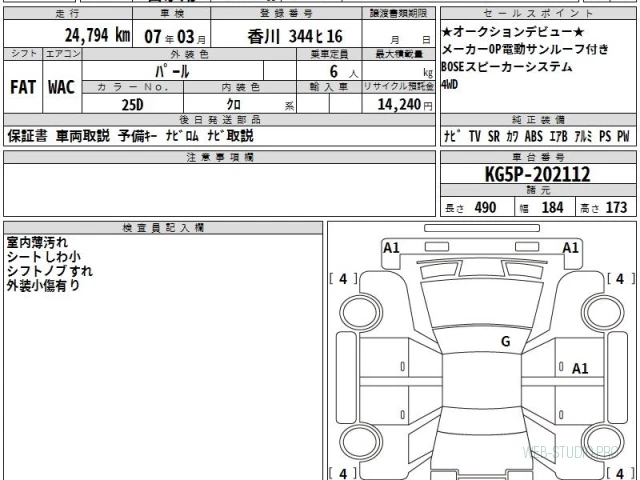
Task: Click the オークションデビュー sales point line
Action: click(x=513, y=31)
